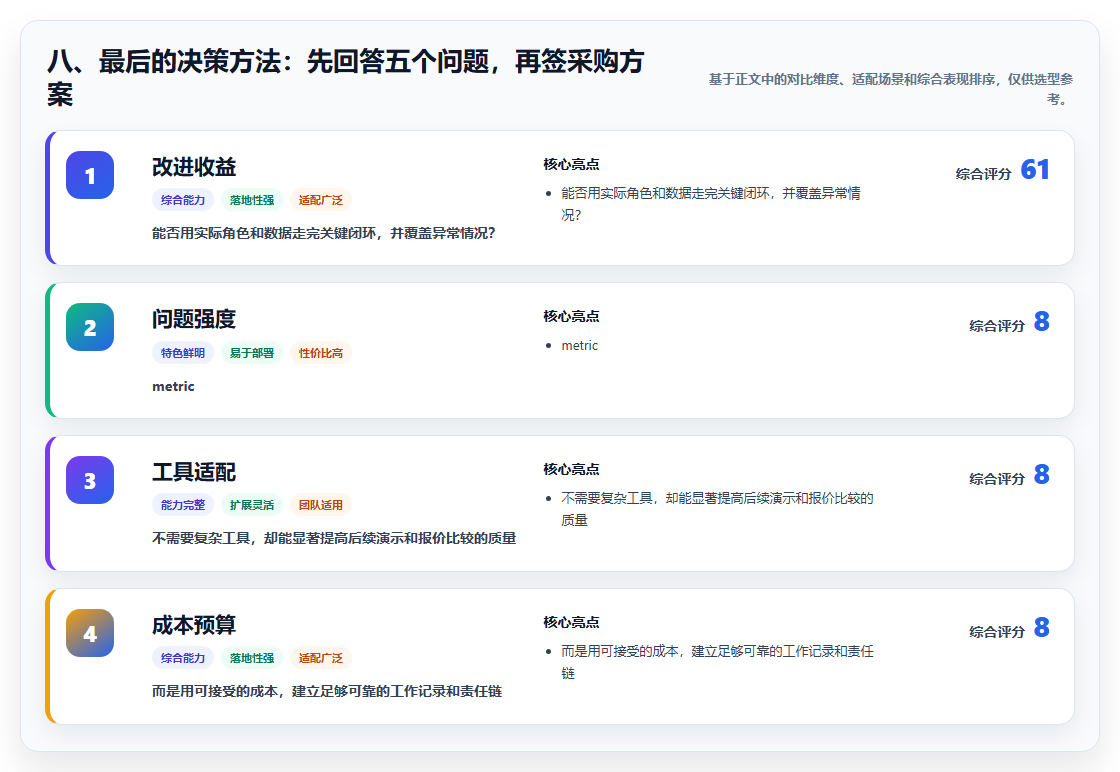This screenshot has width=1120, height=772.
Task: Click bold description 而是用可接受的成本 under 成本预算
Action: (327, 691)
